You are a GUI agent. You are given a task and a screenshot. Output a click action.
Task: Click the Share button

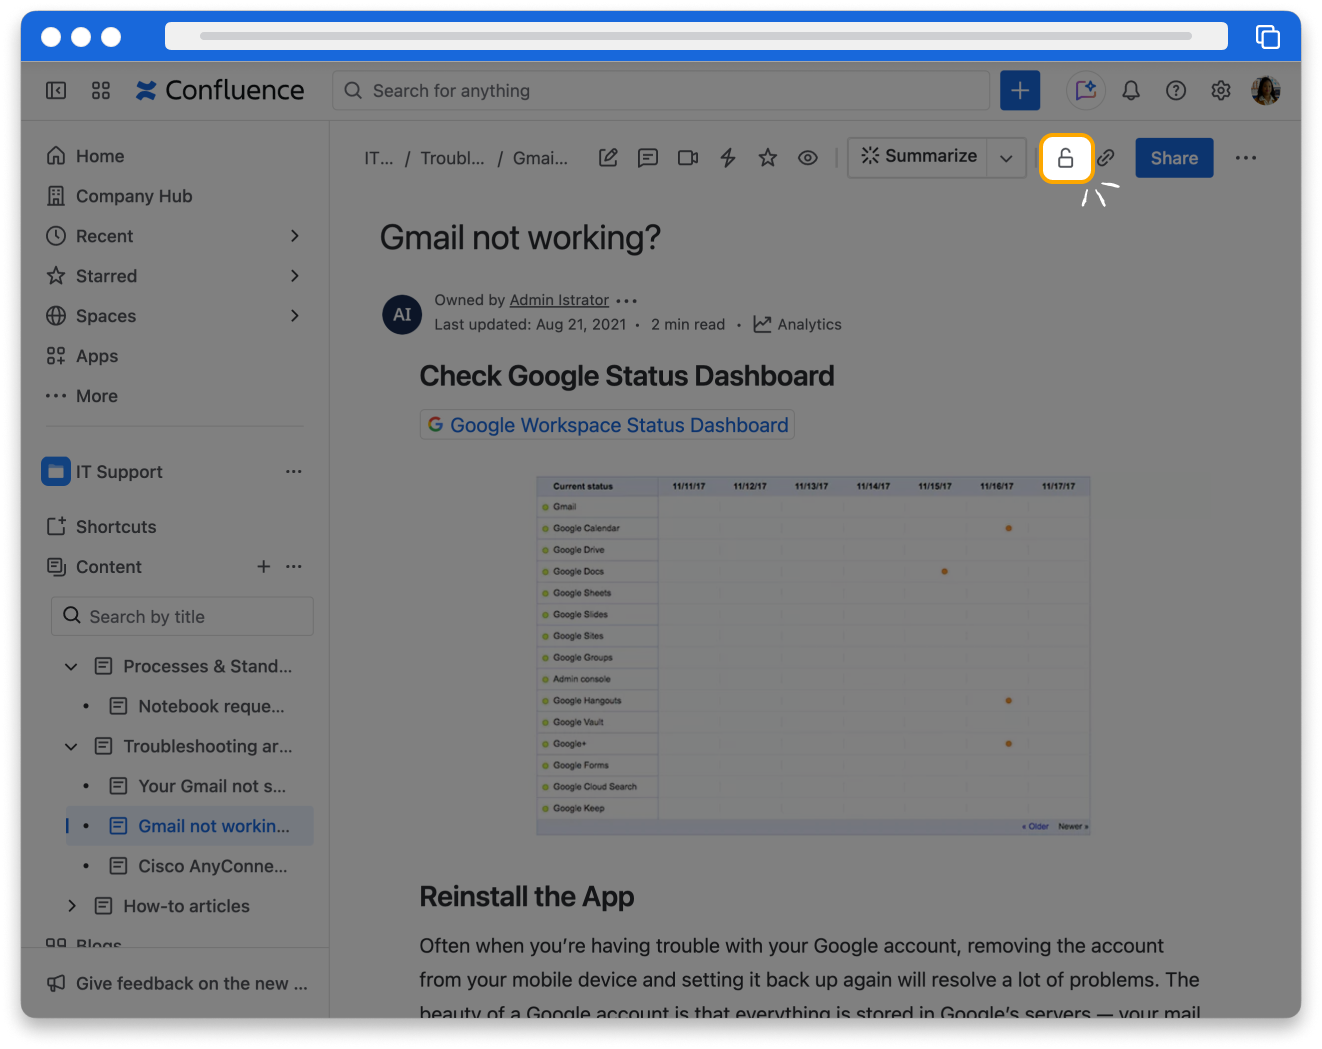pyautogui.click(x=1174, y=158)
